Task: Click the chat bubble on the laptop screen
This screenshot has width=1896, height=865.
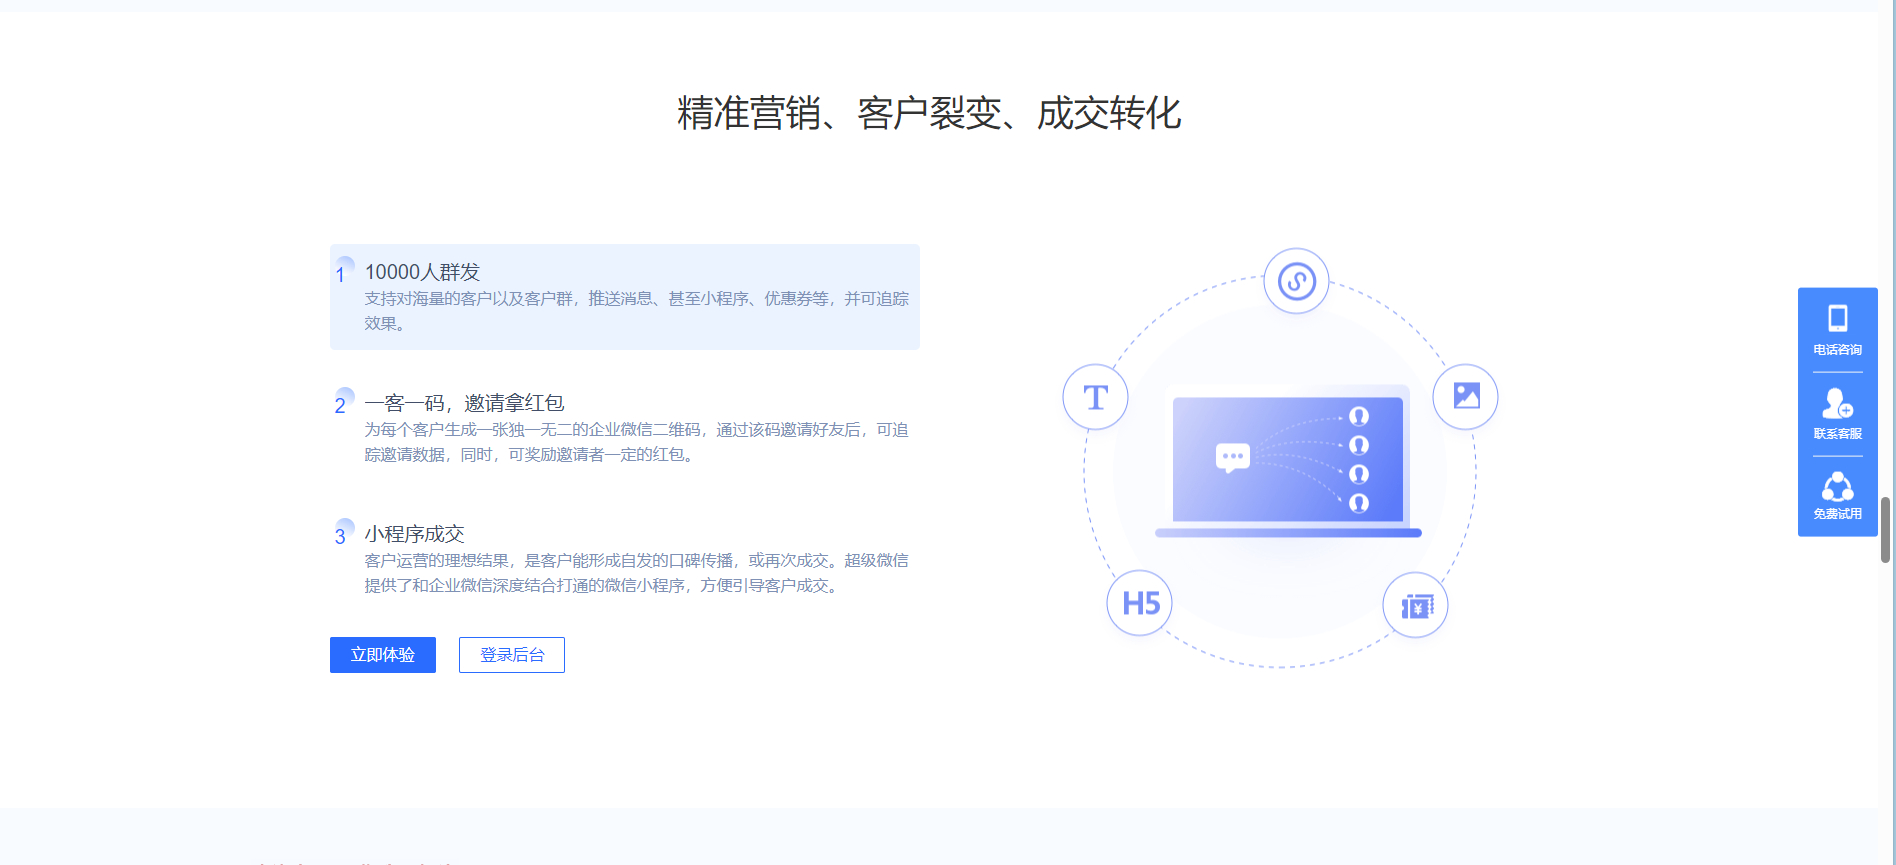Action: tap(1232, 457)
